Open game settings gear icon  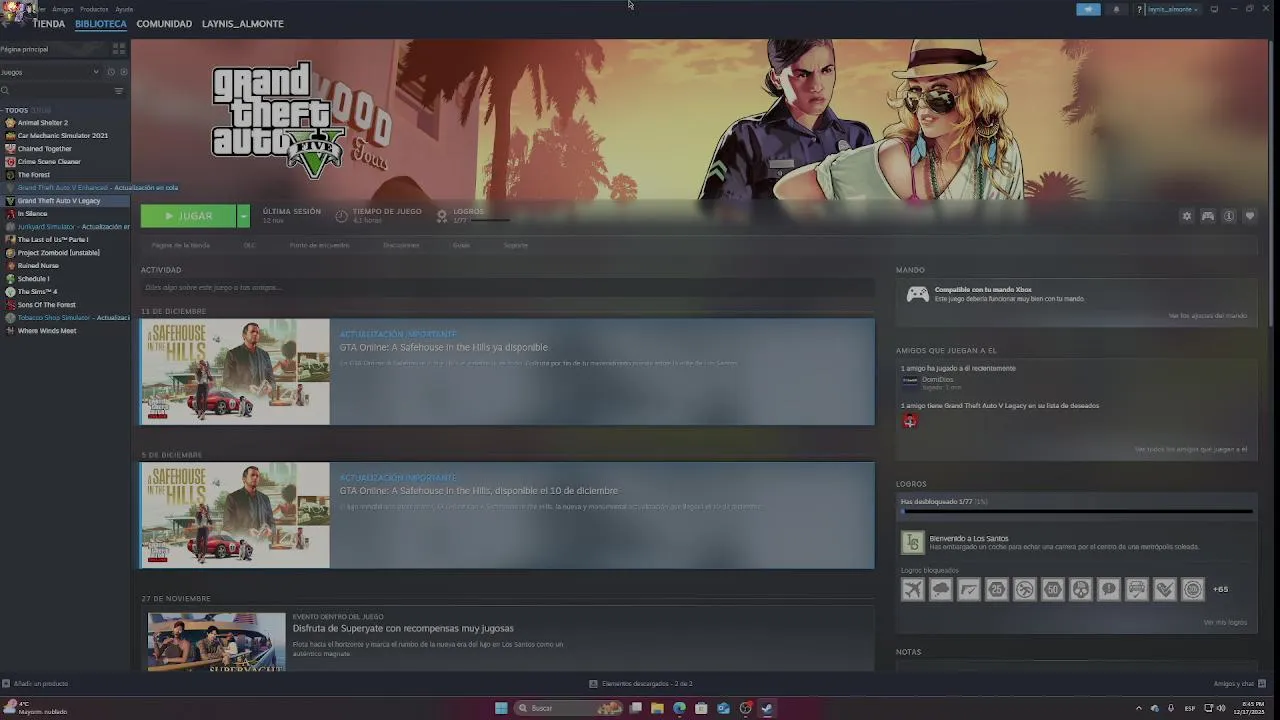point(1187,216)
